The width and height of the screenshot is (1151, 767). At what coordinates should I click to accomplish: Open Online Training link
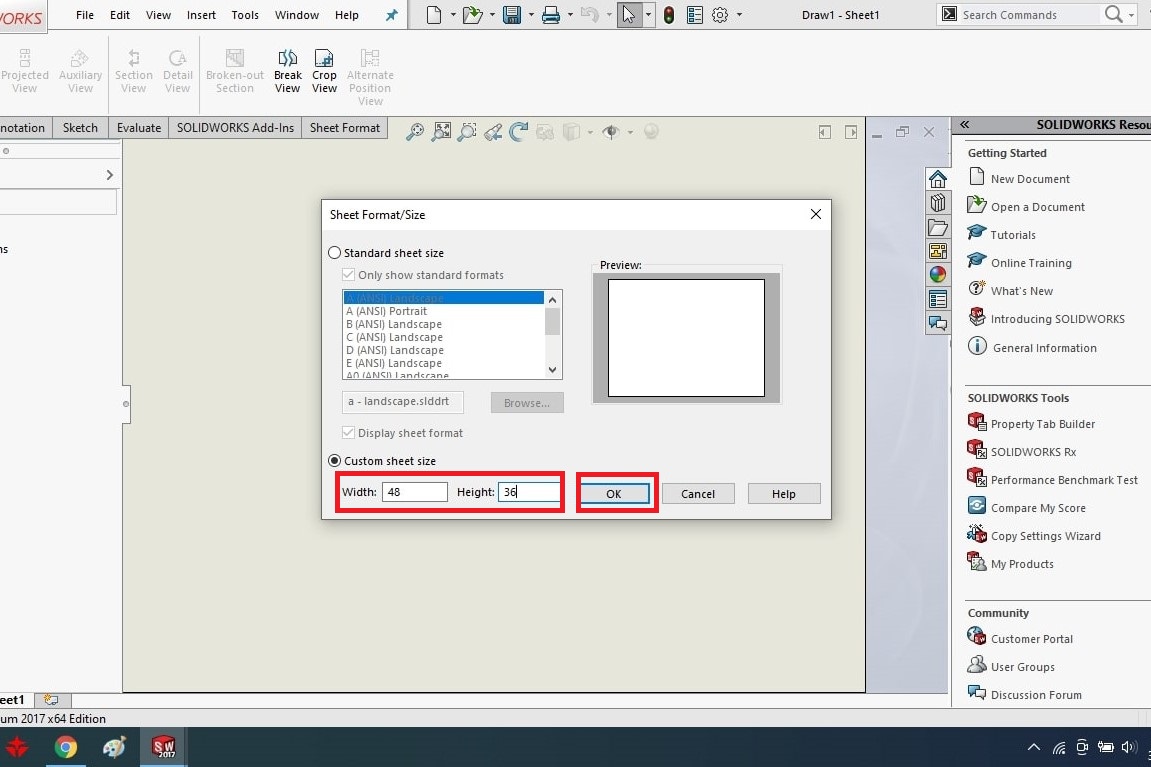(x=1031, y=263)
